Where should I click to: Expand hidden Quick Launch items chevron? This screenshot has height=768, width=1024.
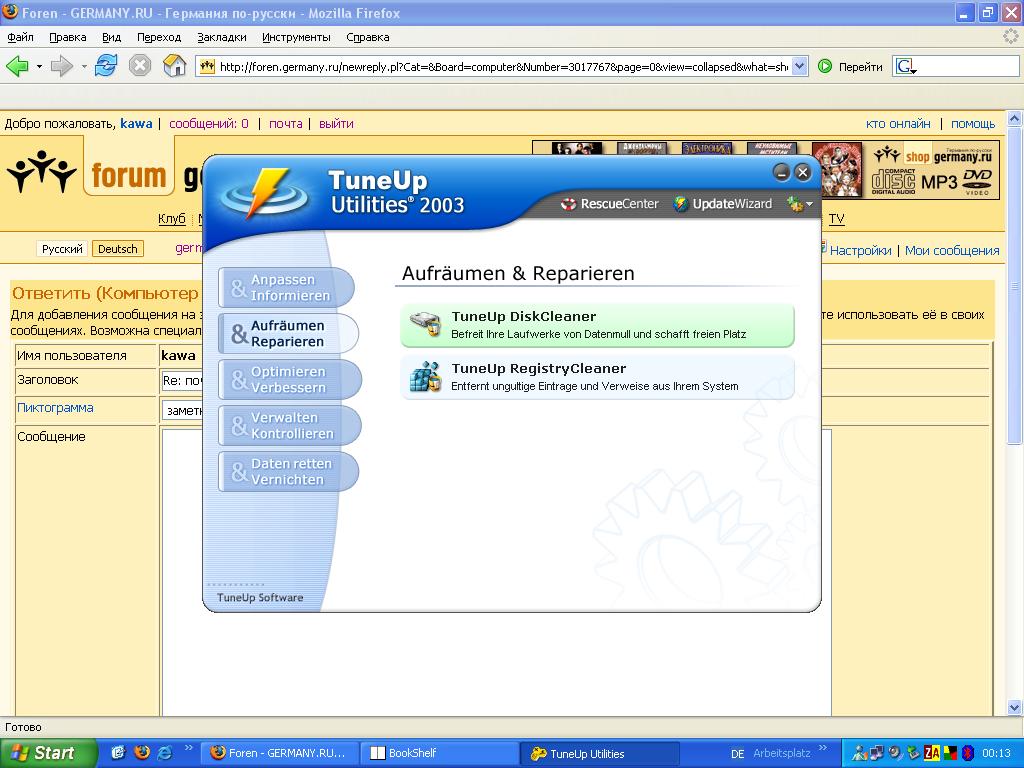[x=189, y=748]
